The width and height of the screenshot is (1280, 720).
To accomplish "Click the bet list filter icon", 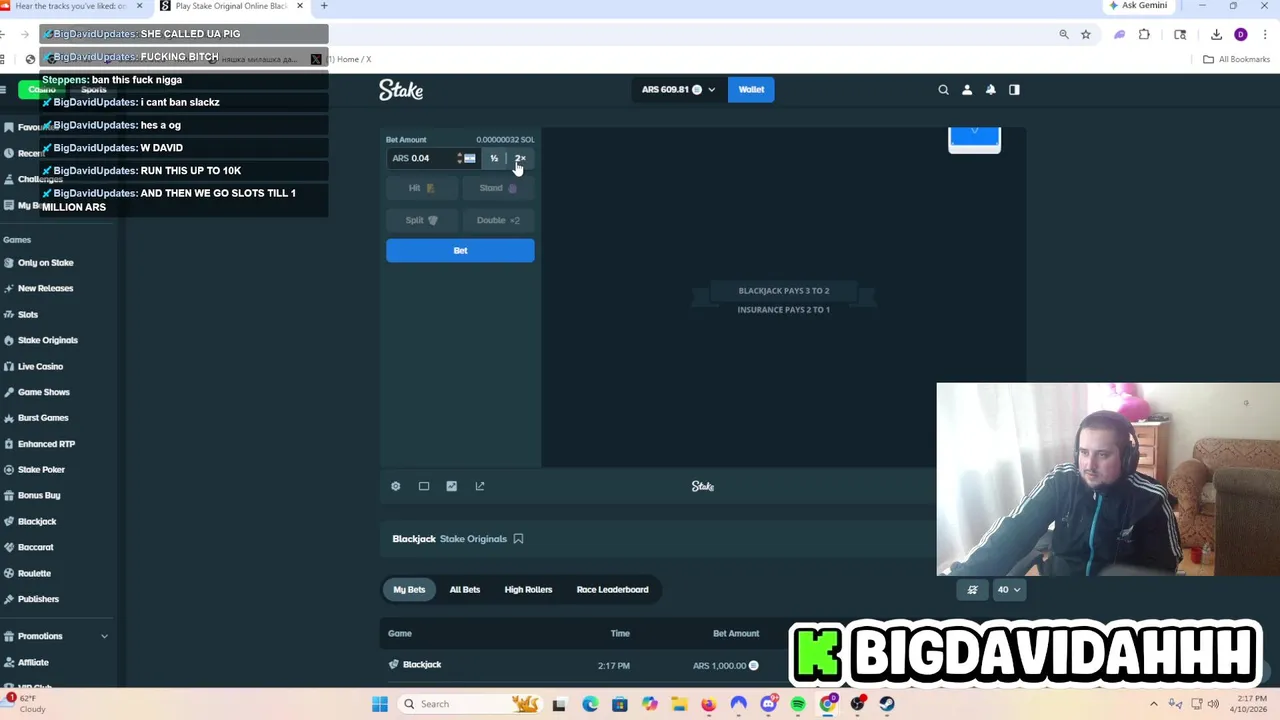I will click(972, 590).
